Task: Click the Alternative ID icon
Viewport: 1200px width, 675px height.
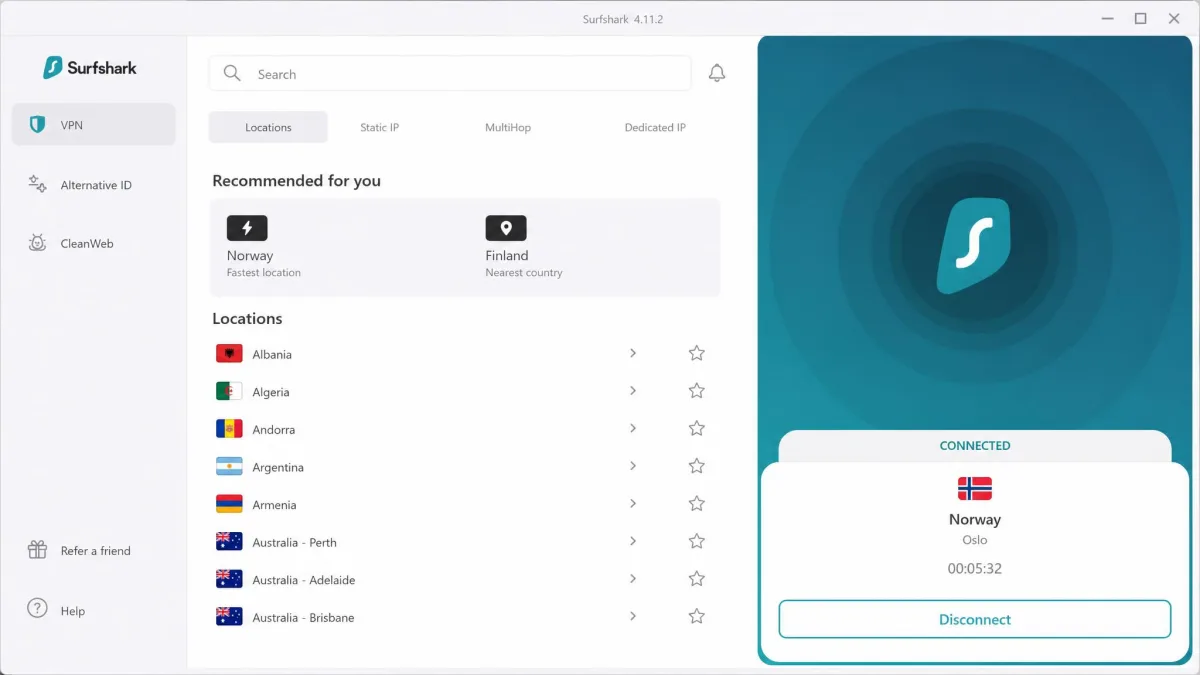Action: tap(38, 184)
